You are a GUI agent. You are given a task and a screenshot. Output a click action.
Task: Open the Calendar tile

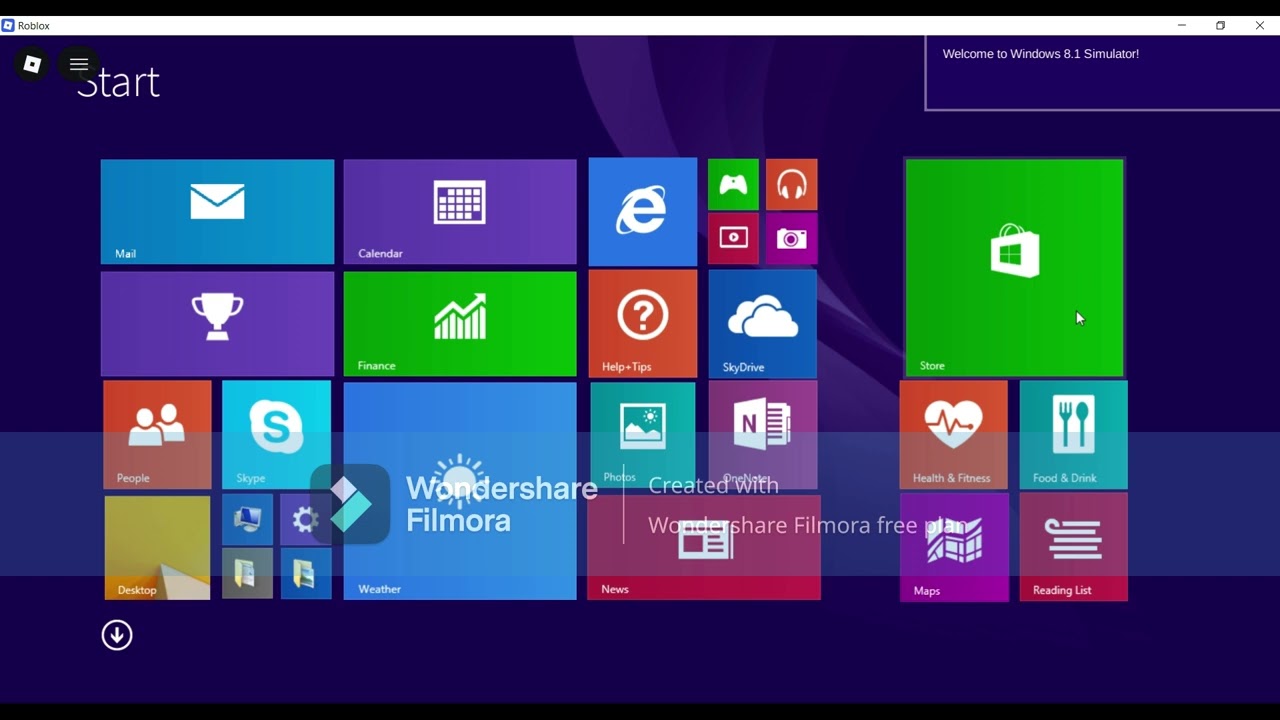pos(460,212)
